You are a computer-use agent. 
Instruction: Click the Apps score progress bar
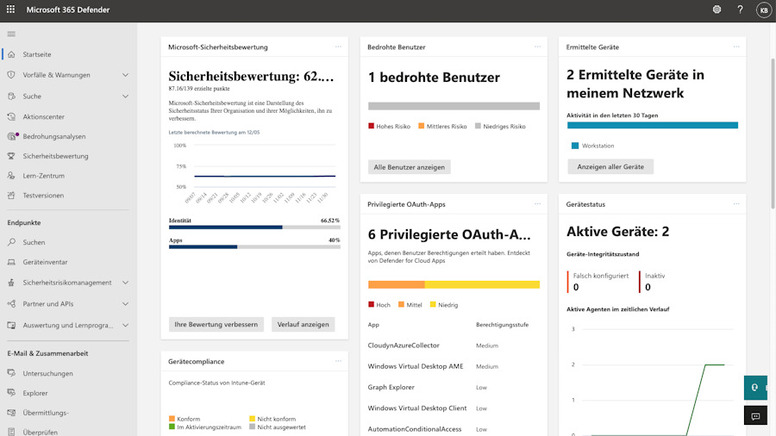254,247
